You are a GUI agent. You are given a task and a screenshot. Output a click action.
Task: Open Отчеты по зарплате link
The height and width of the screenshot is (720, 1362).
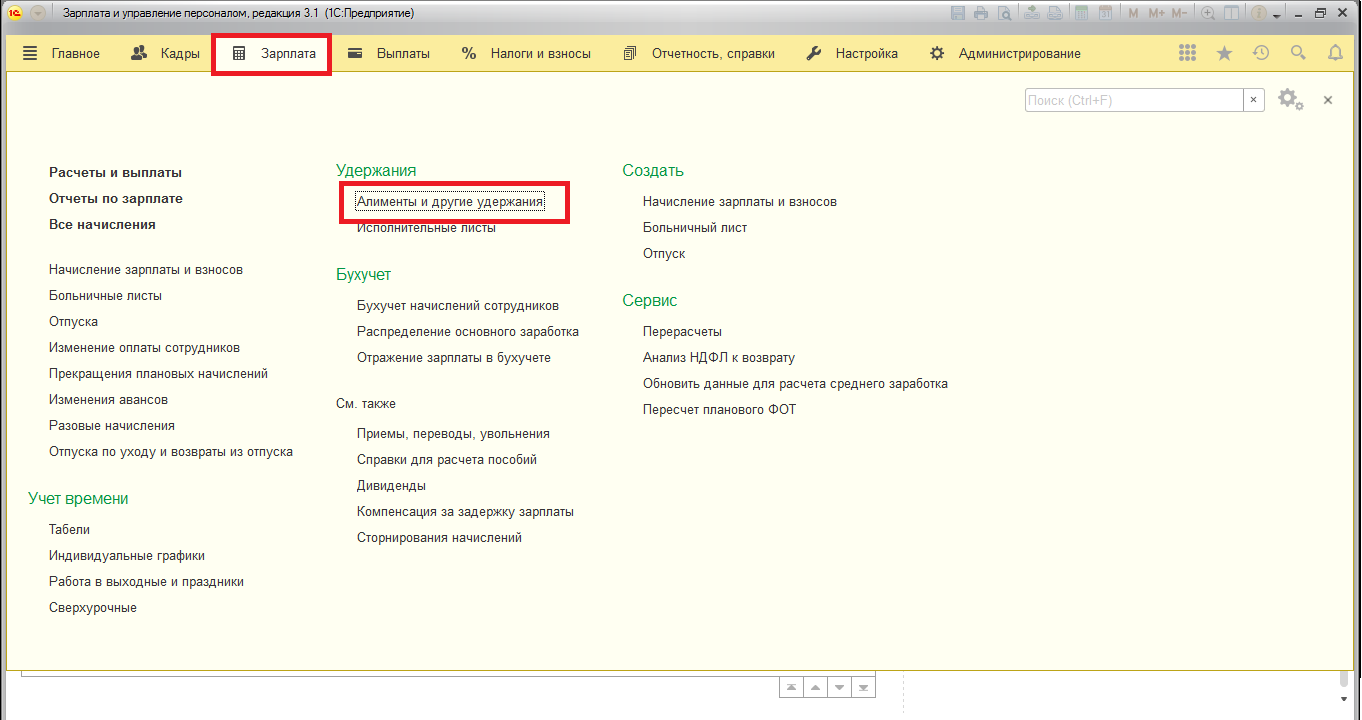116,198
